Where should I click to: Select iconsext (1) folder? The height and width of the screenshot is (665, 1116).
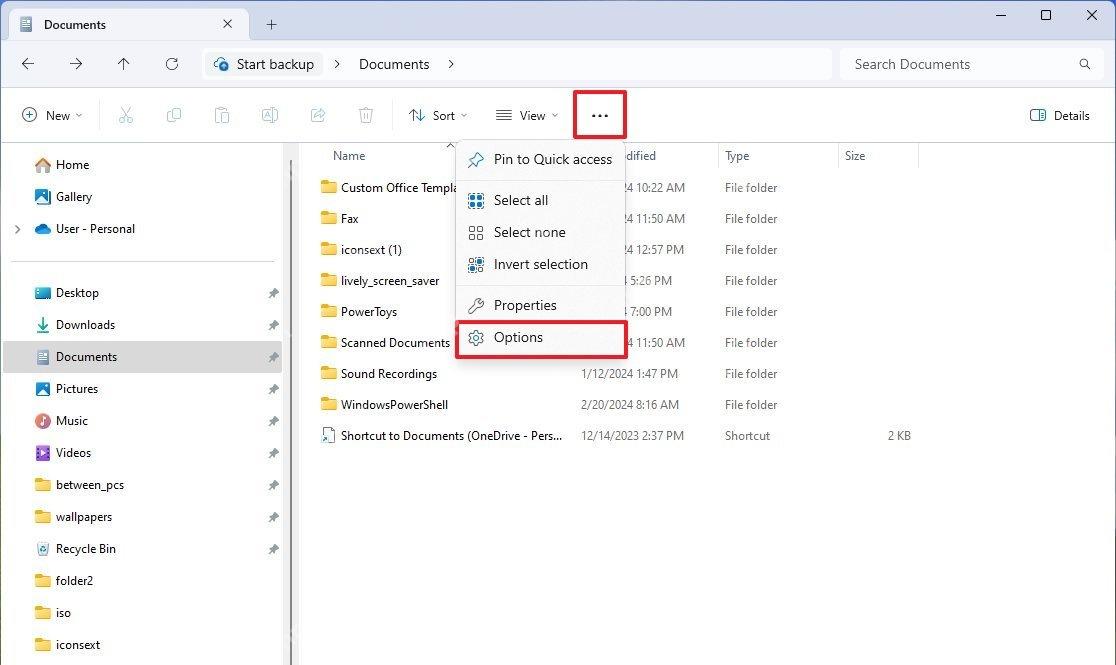point(371,250)
